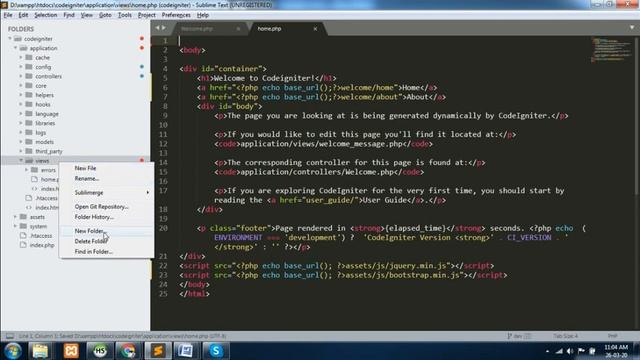Toggle side bar via status bar icon
640x360 pixels.
click(x=9, y=336)
